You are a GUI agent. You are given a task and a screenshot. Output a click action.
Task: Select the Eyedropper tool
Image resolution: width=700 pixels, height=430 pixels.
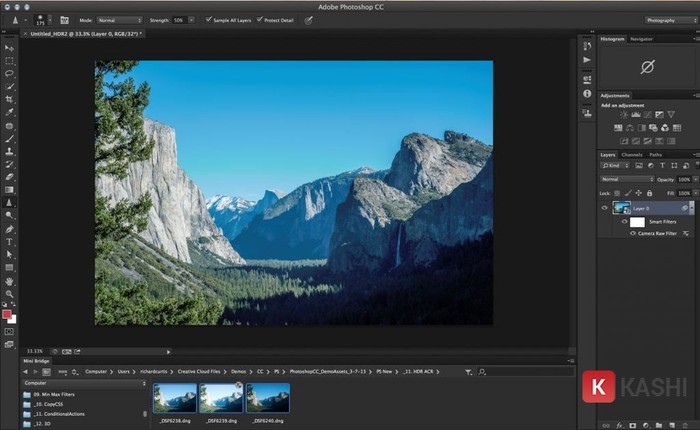click(x=9, y=112)
